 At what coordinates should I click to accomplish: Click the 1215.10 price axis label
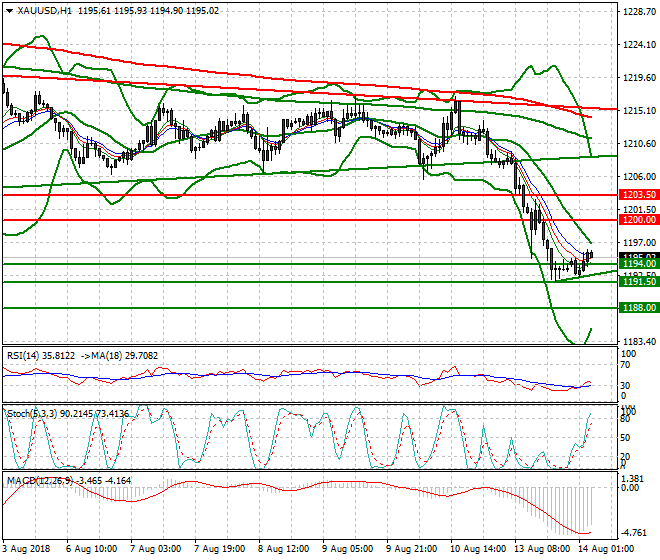tap(638, 111)
